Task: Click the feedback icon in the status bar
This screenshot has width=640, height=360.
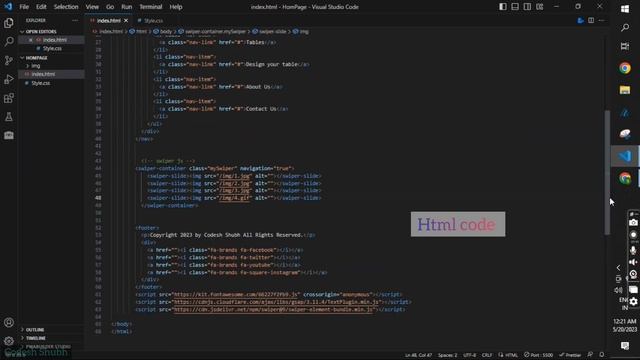Action: (590, 355)
